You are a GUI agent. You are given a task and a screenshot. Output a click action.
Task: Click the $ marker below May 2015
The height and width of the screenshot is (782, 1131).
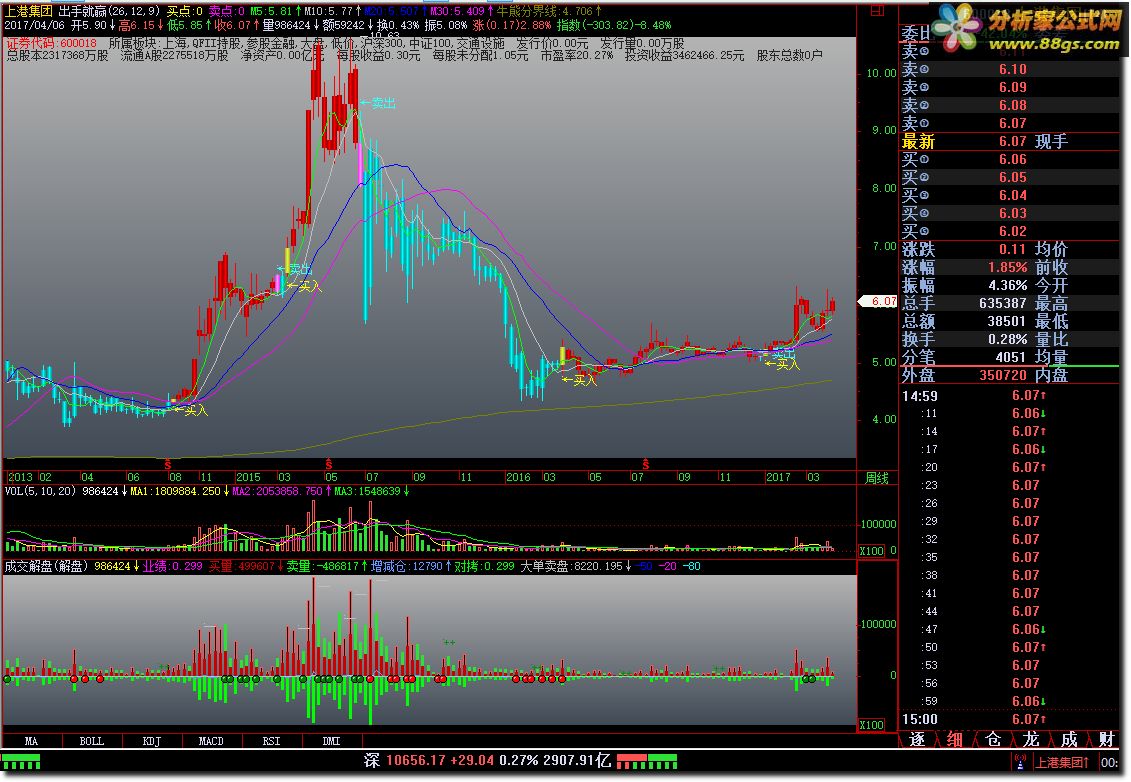tap(328, 464)
